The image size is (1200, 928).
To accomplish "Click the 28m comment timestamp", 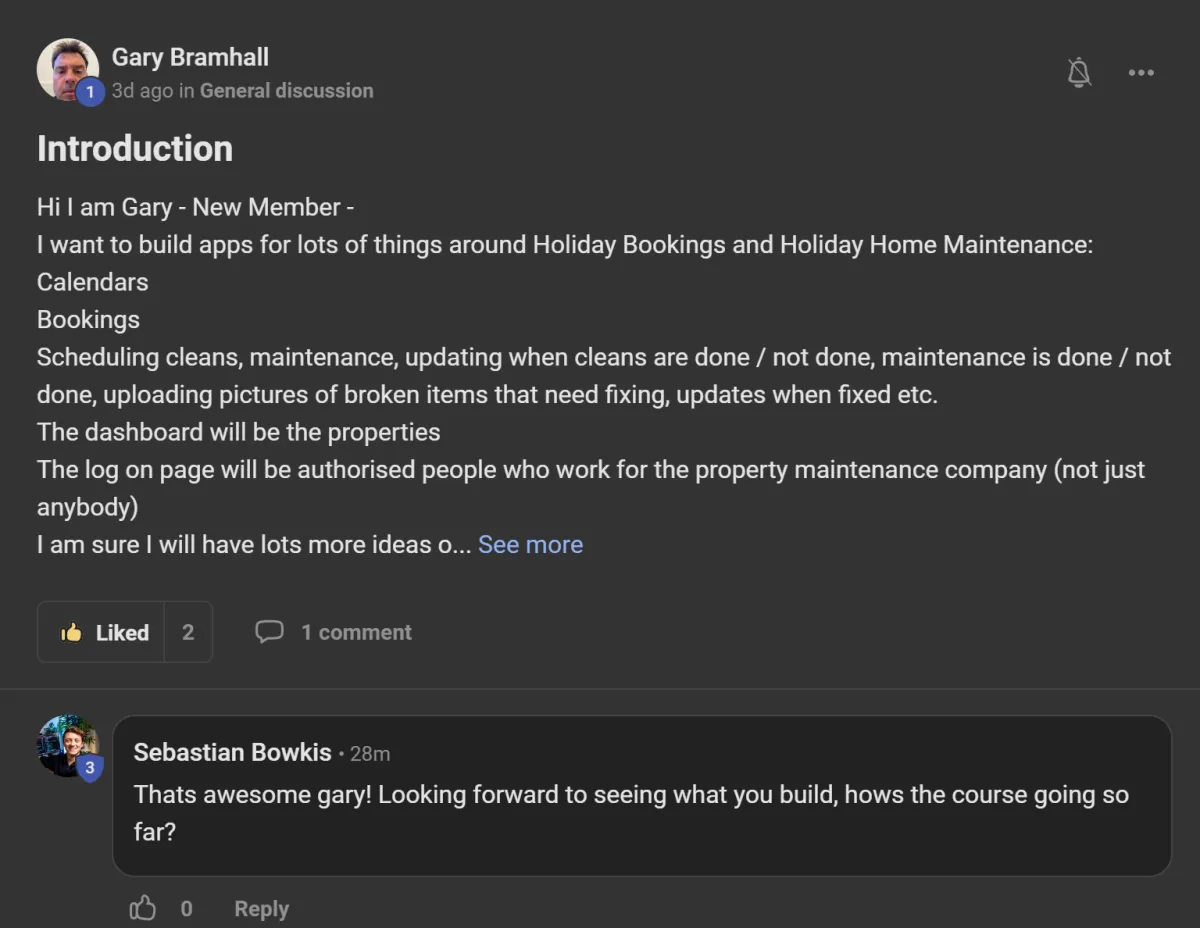I will tap(370, 754).
